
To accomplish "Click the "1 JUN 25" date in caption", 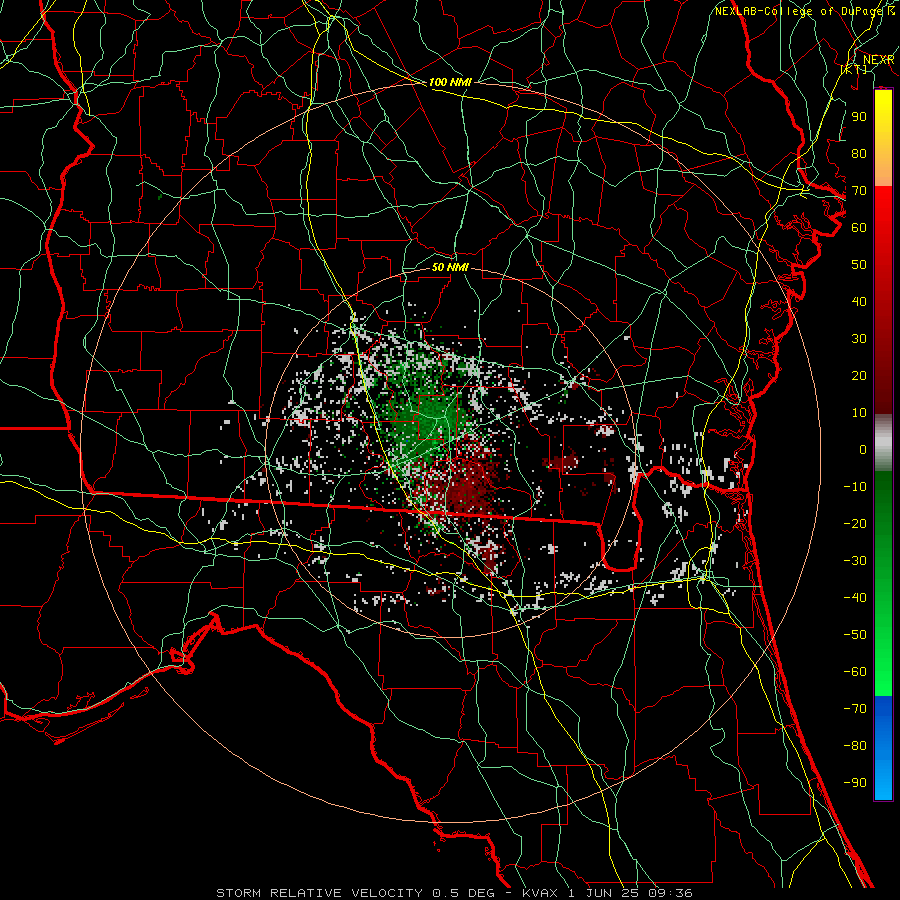I will pos(604,893).
